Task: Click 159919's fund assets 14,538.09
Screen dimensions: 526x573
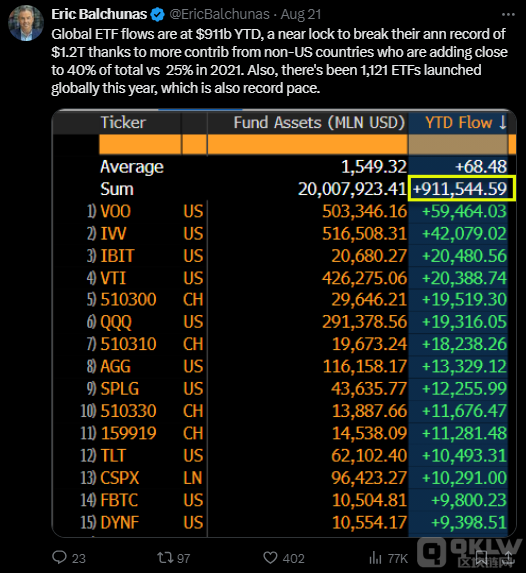Action: tap(369, 434)
